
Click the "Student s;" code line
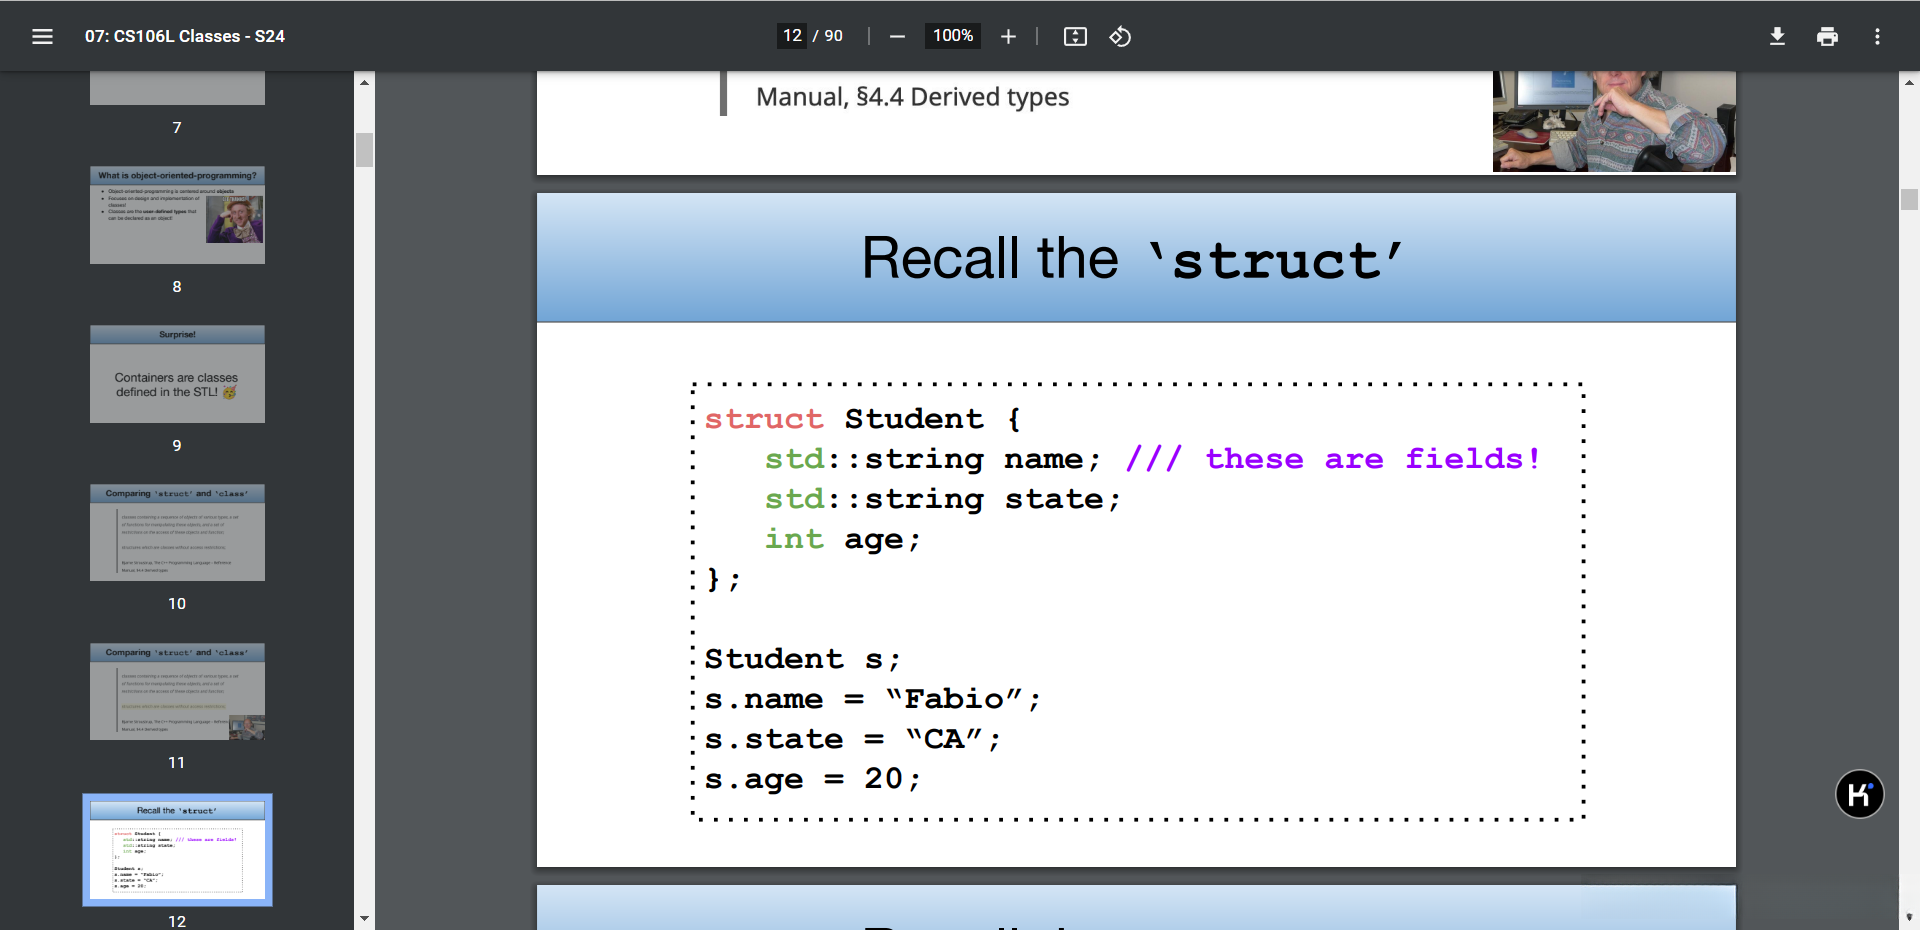pyautogui.click(x=803, y=658)
